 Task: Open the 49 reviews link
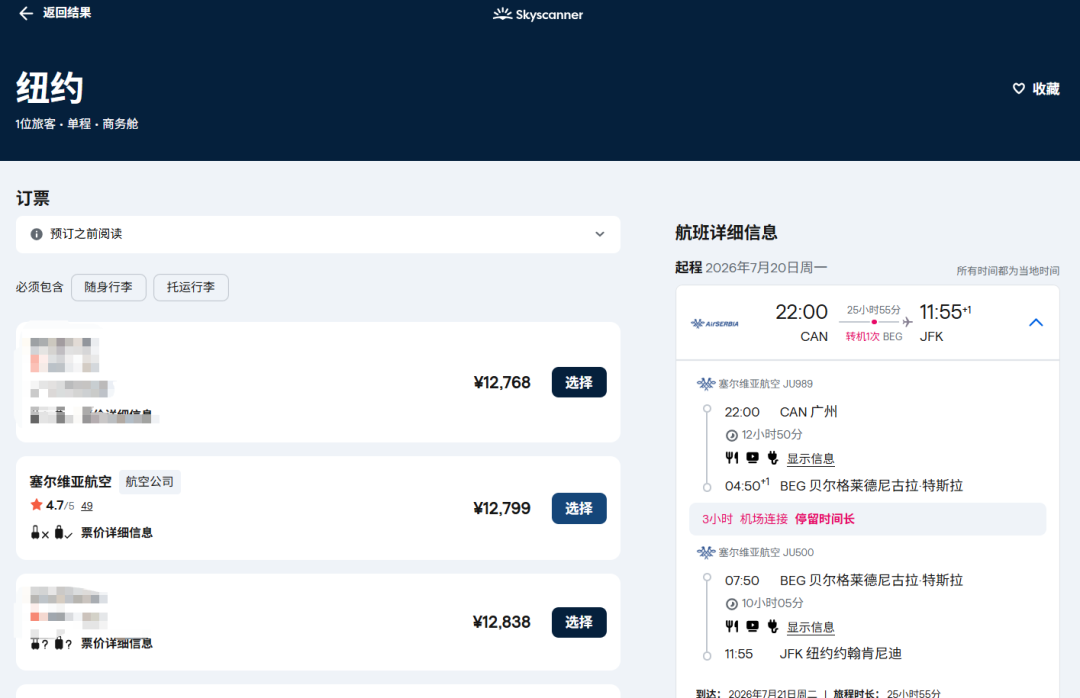[x=87, y=506]
